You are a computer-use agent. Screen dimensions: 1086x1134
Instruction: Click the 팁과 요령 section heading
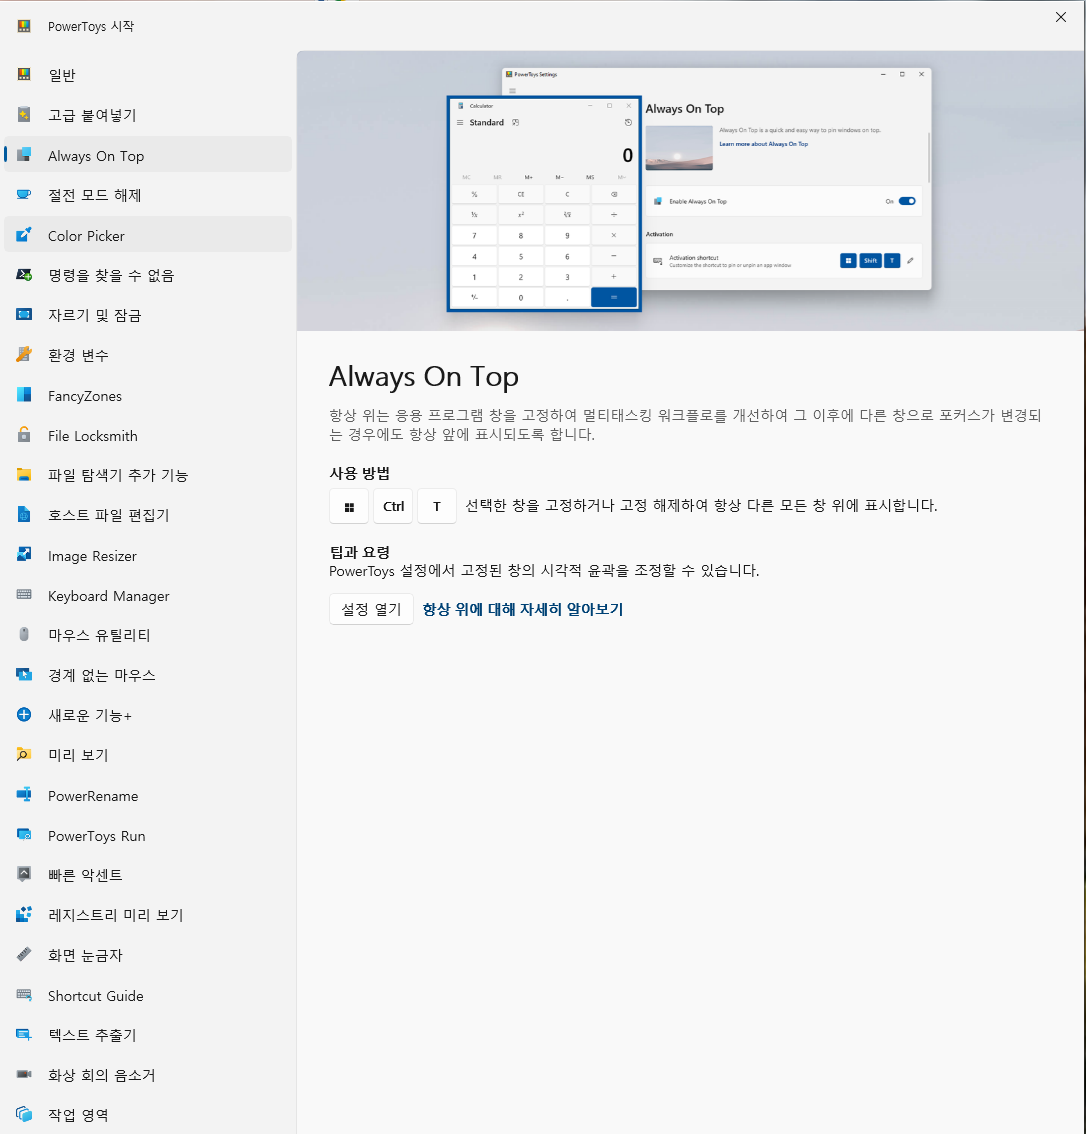[359, 552]
